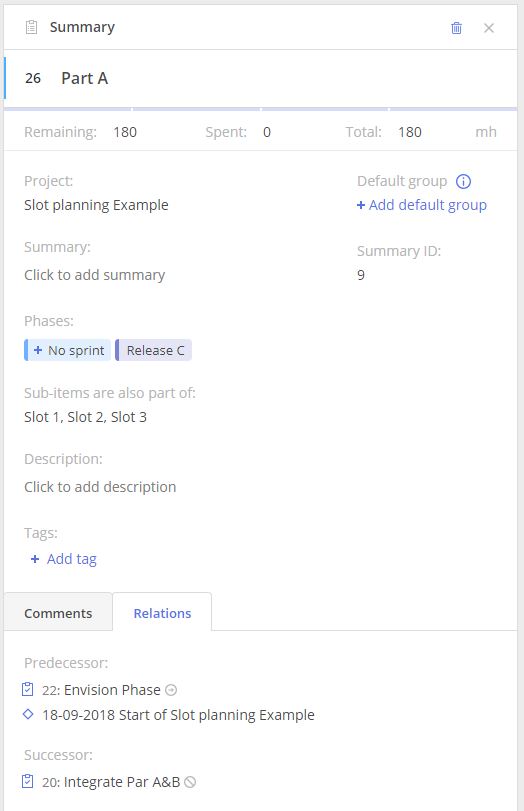Close the Summary panel
This screenshot has height=811, width=524.
point(489,28)
